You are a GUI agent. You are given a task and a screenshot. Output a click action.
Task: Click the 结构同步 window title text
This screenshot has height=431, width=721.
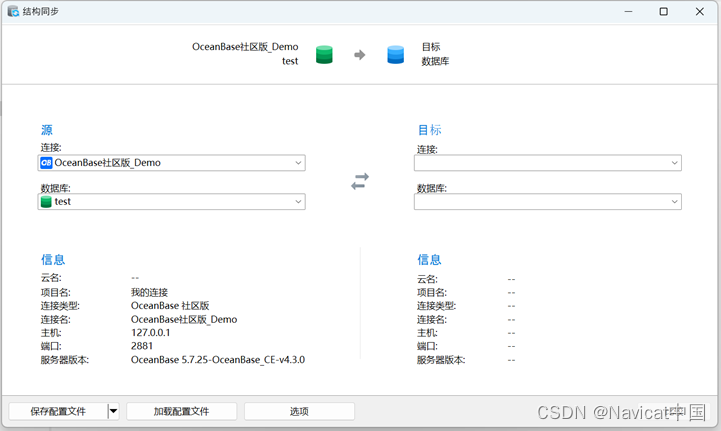tap(41, 11)
